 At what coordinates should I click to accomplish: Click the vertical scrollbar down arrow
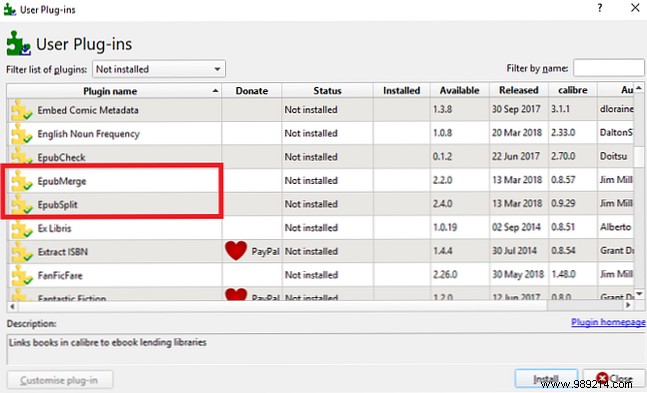[x=639, y=294]
